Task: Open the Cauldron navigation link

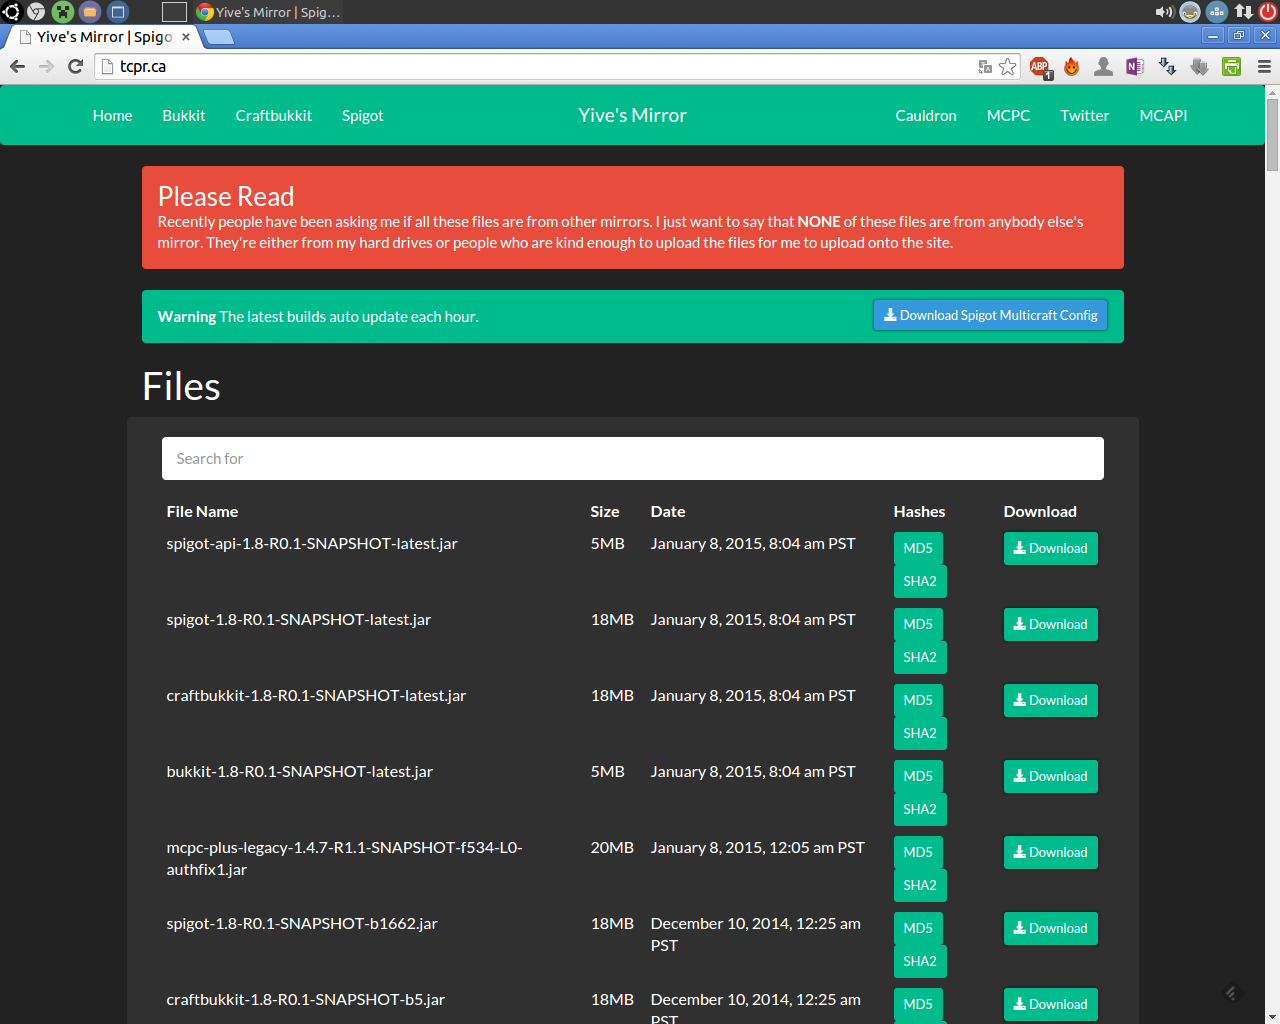Action: (926, 115)
